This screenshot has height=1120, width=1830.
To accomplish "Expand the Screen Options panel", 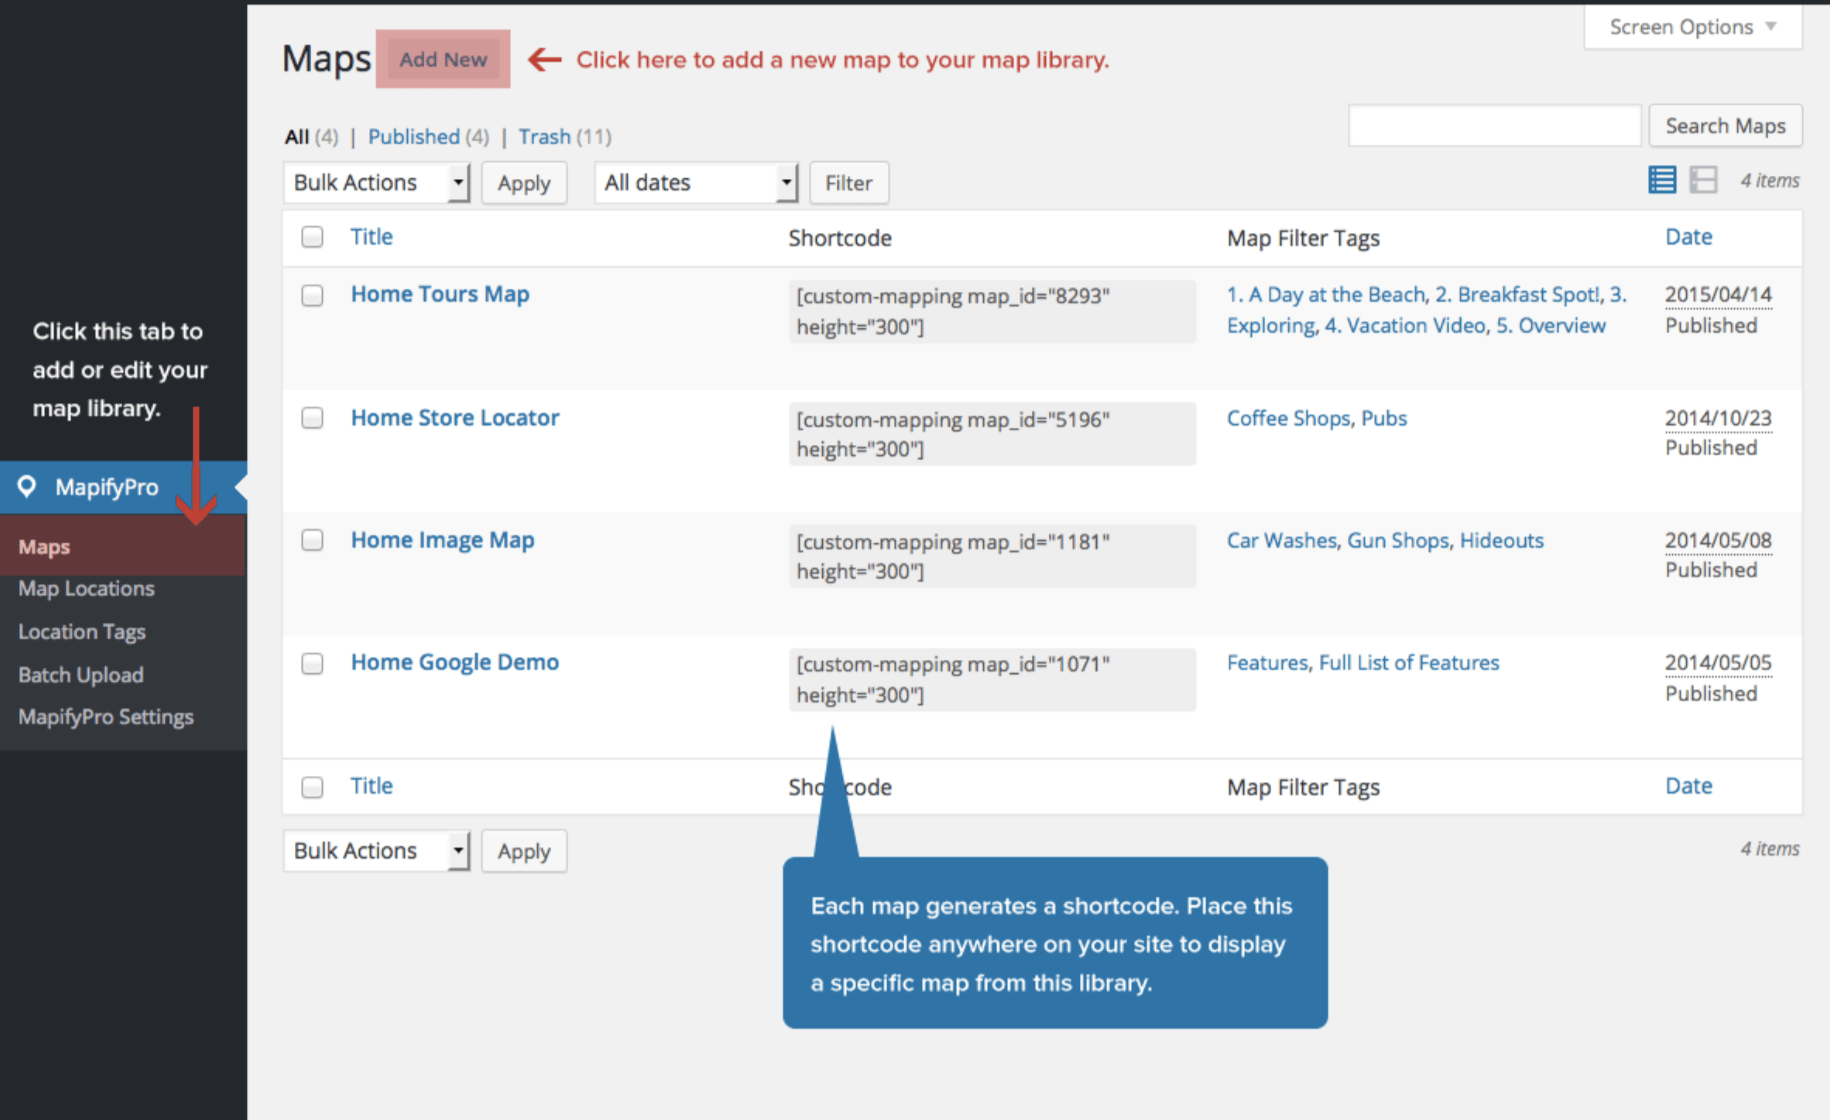I will (1692, 27).
